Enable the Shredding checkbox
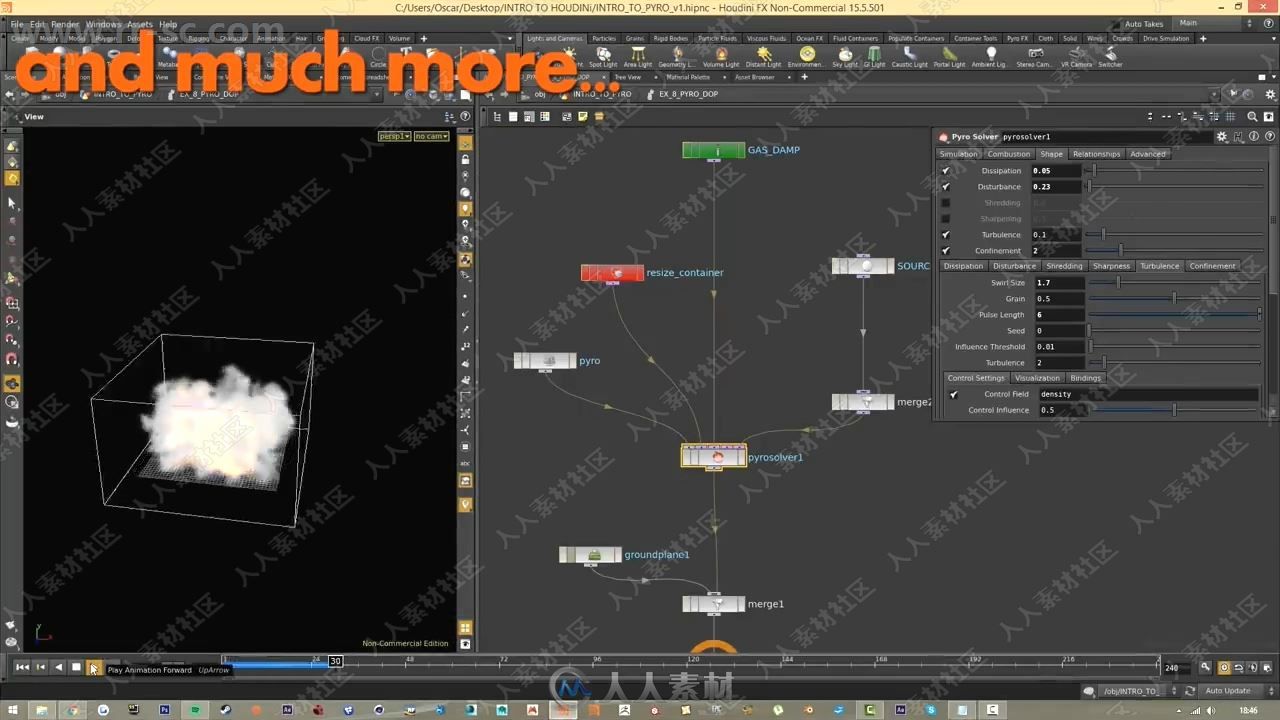 tap(946, 203)
